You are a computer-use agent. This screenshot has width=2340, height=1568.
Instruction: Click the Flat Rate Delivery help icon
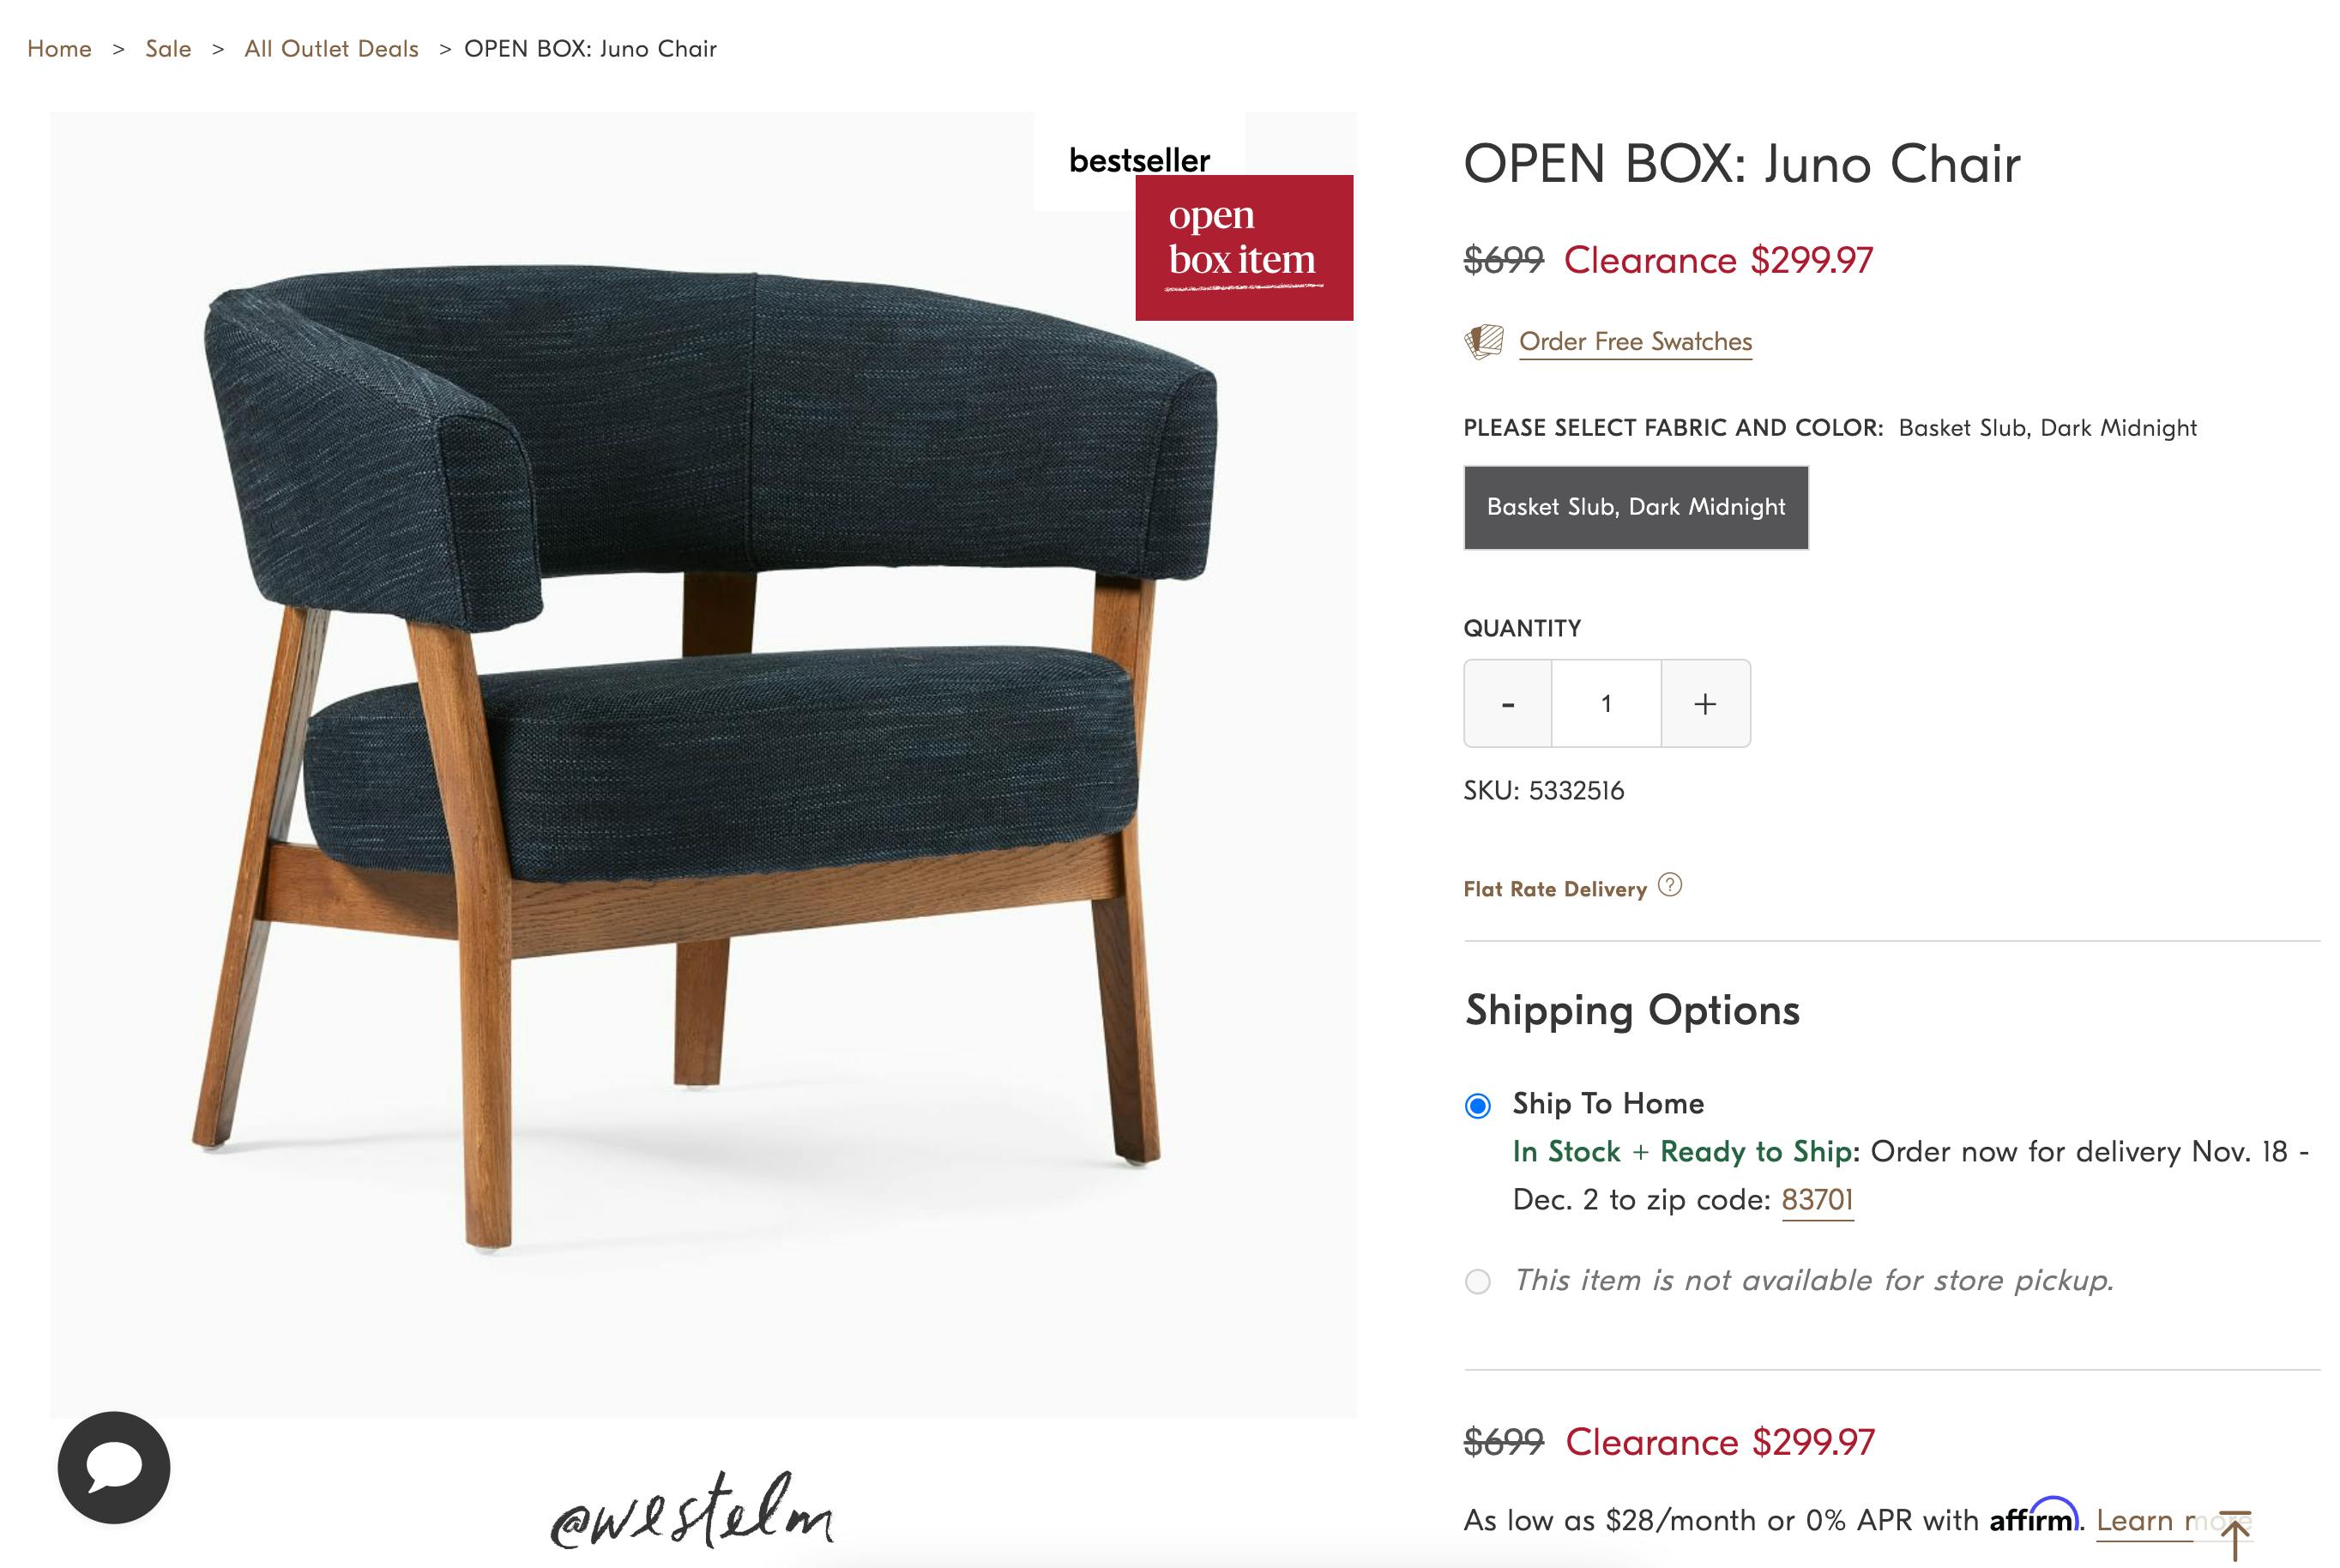[1670, 885]
